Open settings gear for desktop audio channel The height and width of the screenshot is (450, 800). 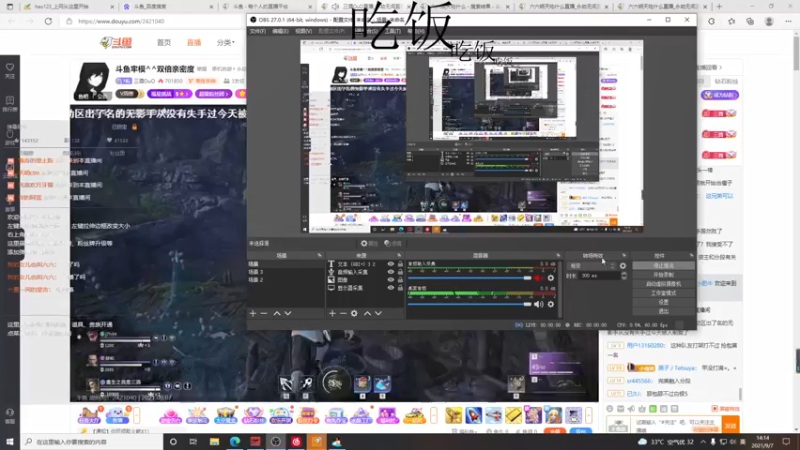click(x=551, y=304)
